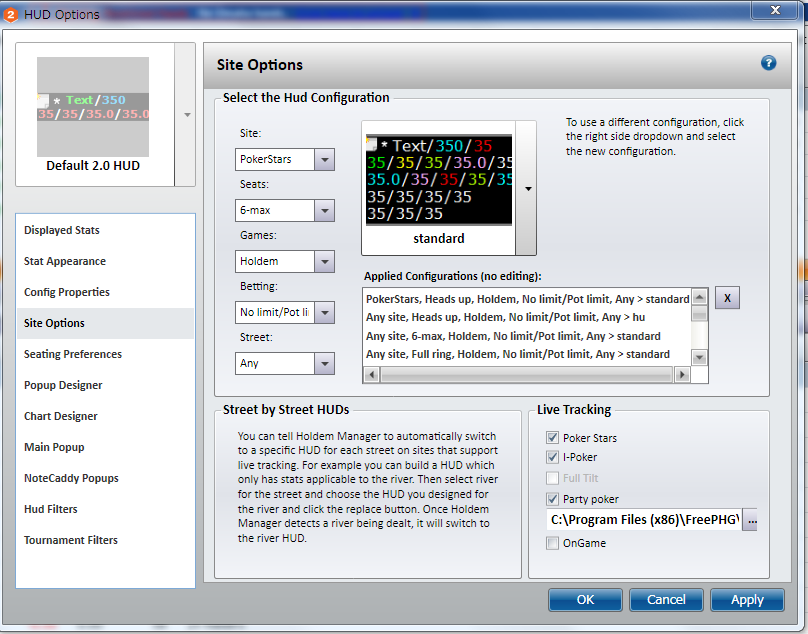This screenshot has width=808, height=634.
Task: Click the Default 2.0 HUD preview thumbnail
Action: (x=93, y=107)
